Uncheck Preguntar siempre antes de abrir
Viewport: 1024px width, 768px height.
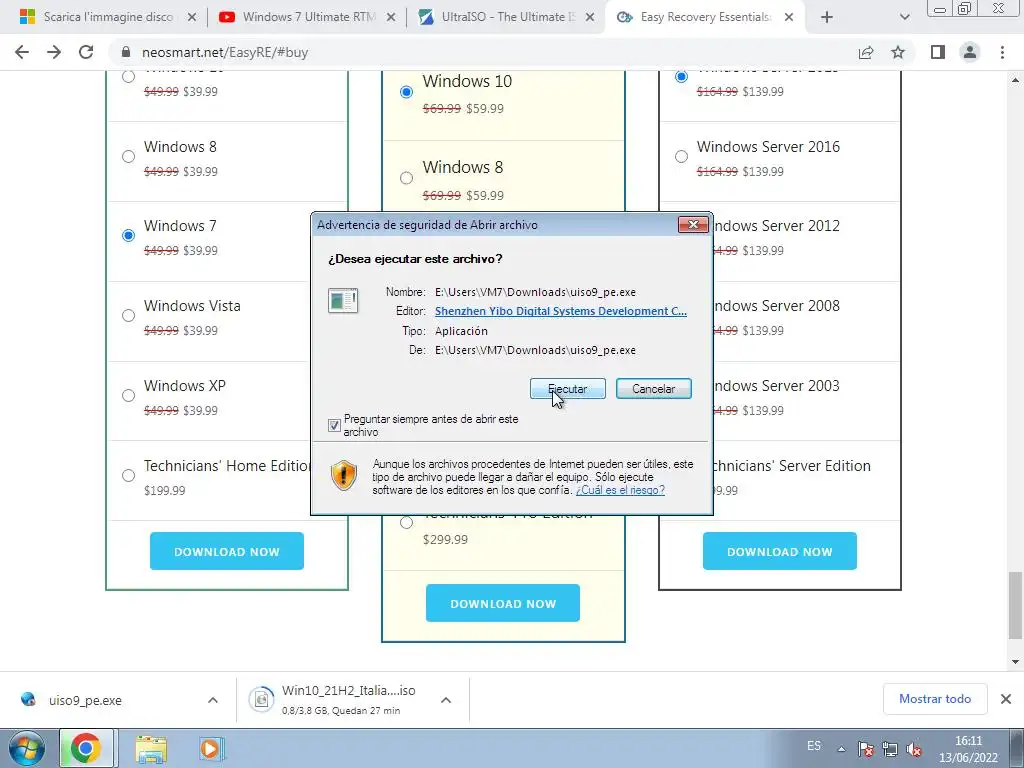334,425
